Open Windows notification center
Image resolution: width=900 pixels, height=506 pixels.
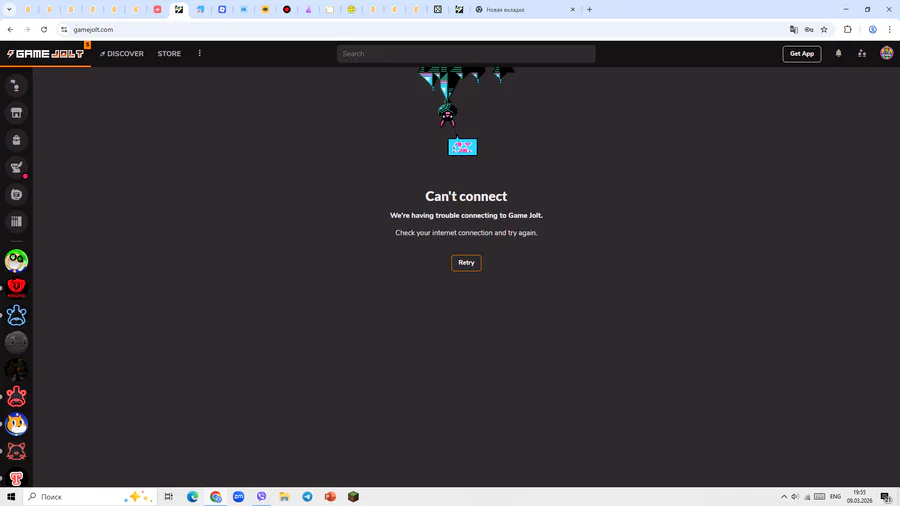tap(886, 497)
